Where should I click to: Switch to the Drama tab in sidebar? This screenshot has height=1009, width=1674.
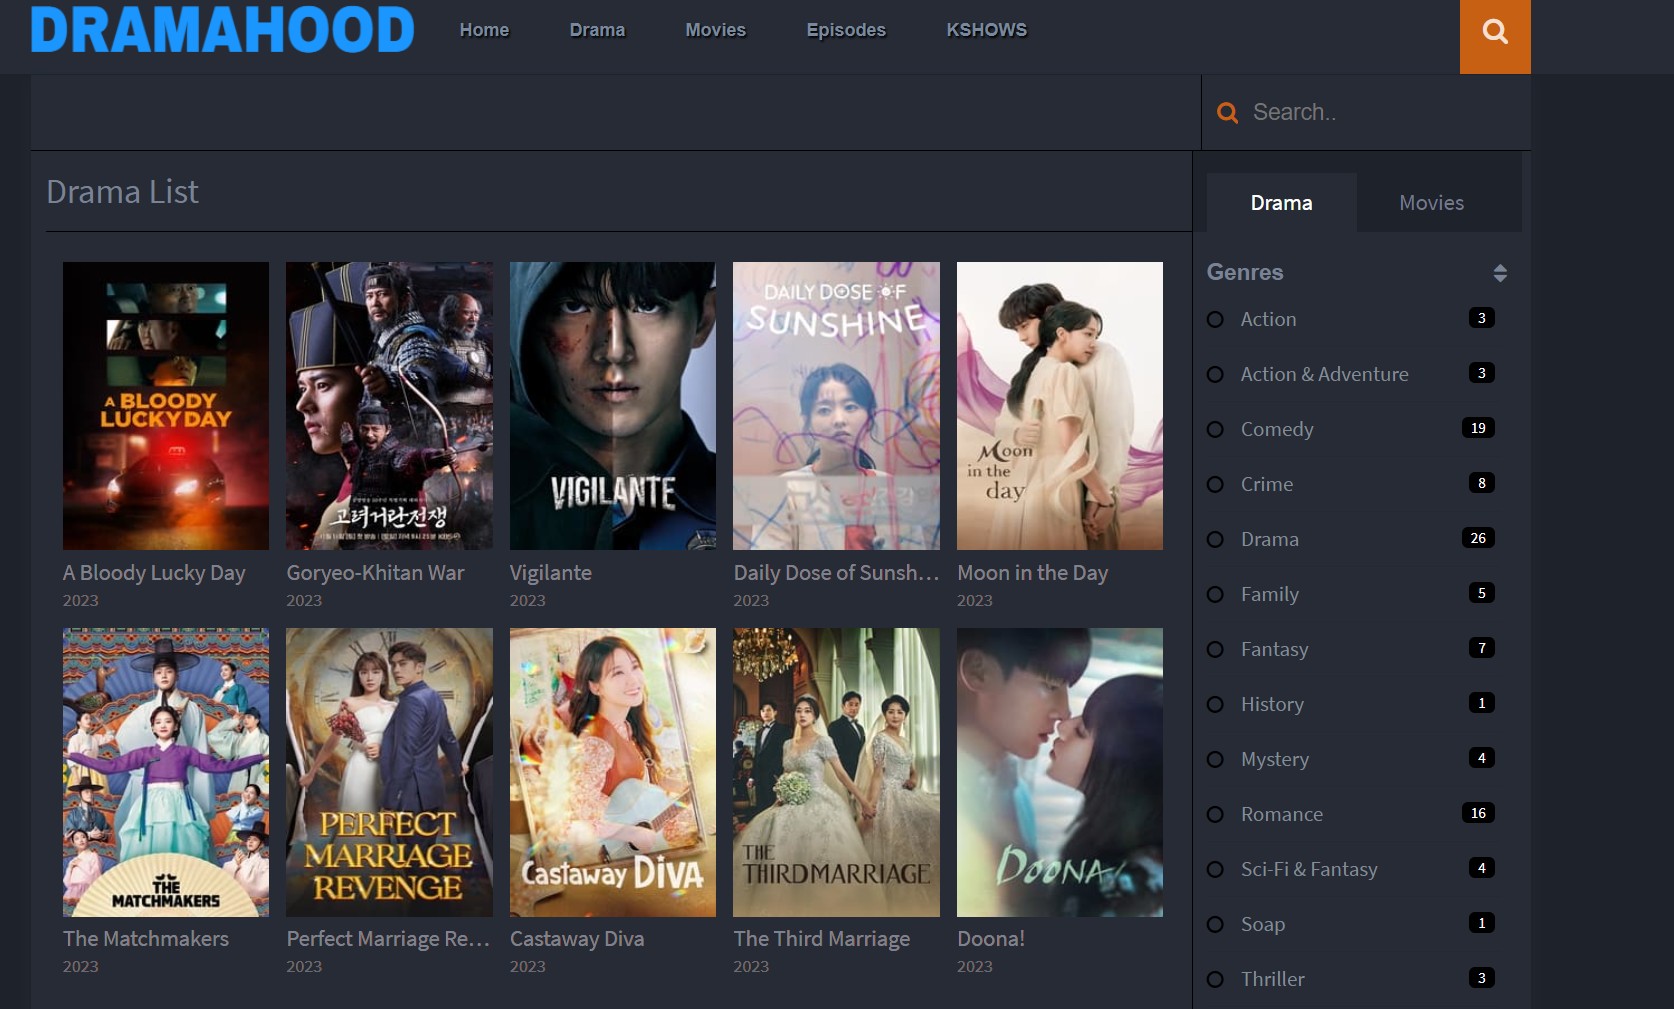1281,203
